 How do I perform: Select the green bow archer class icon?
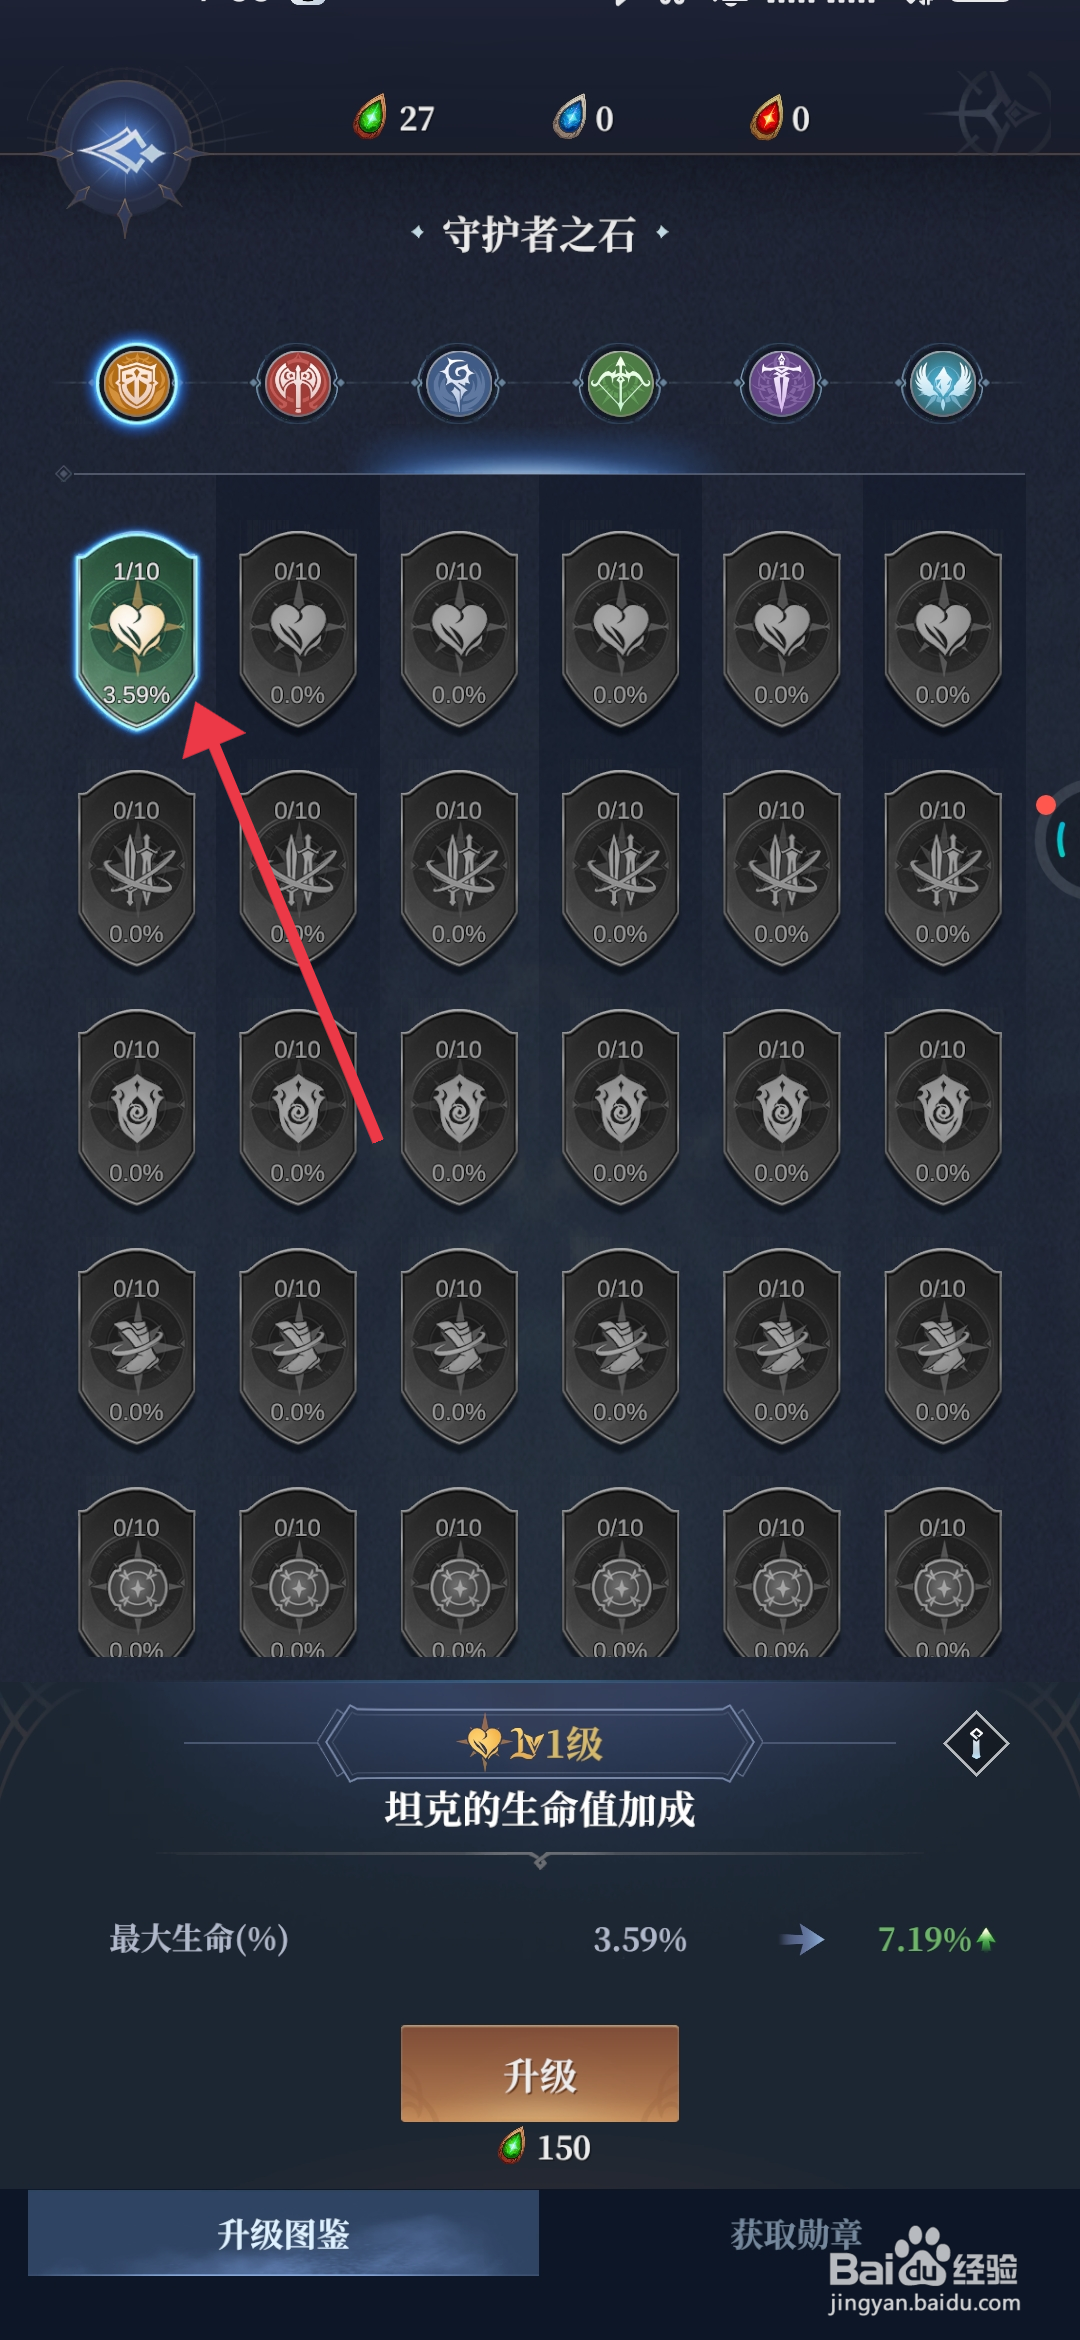(620, 383)
